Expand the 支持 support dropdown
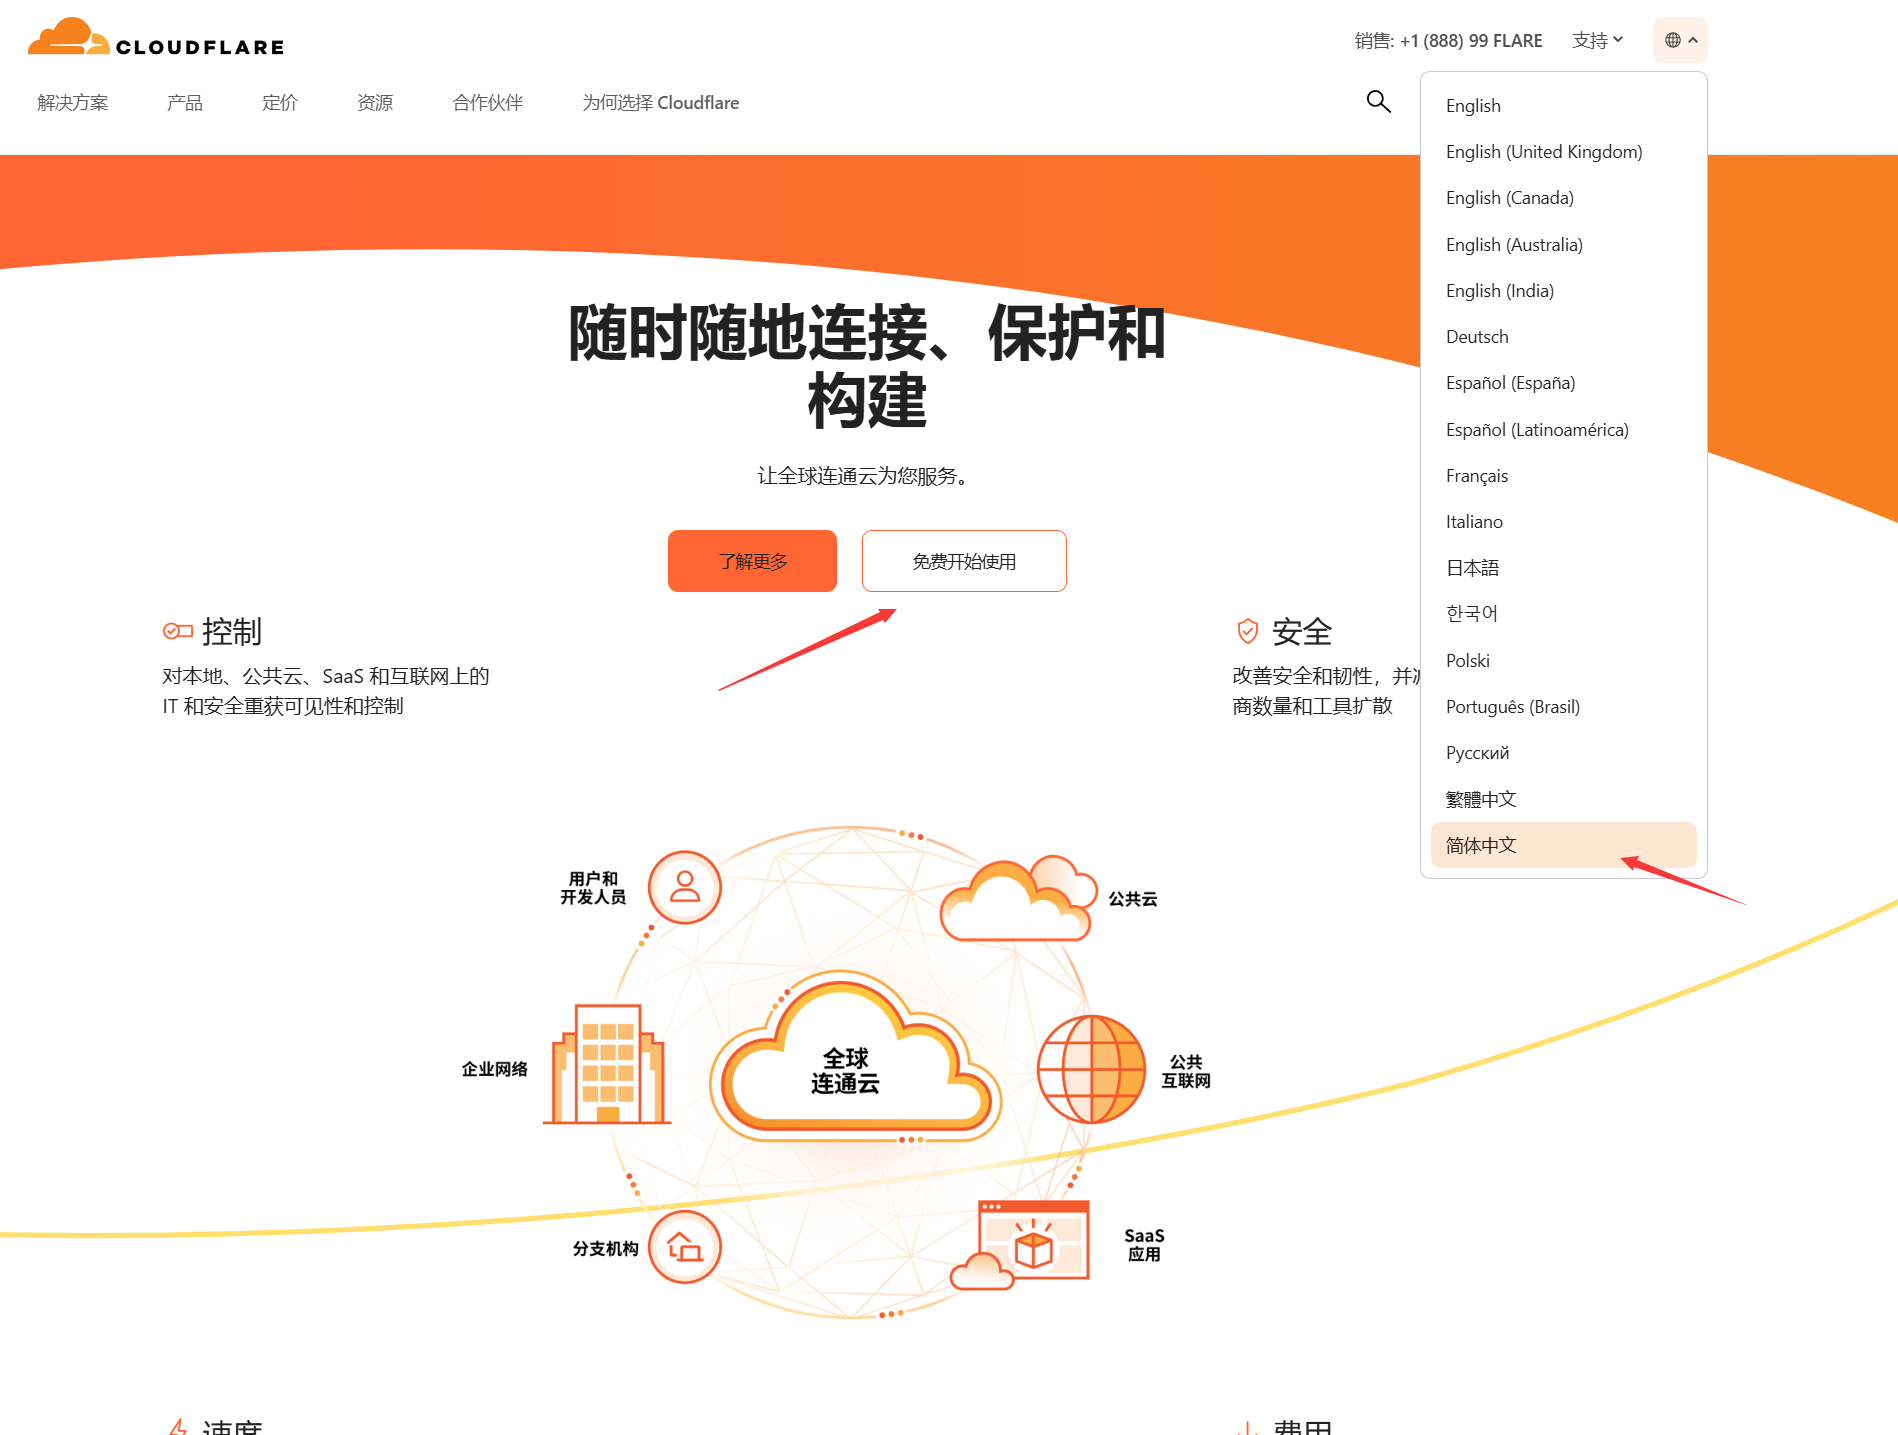The width and height of the screenshot is (1898, 1435). [1597, 40]
